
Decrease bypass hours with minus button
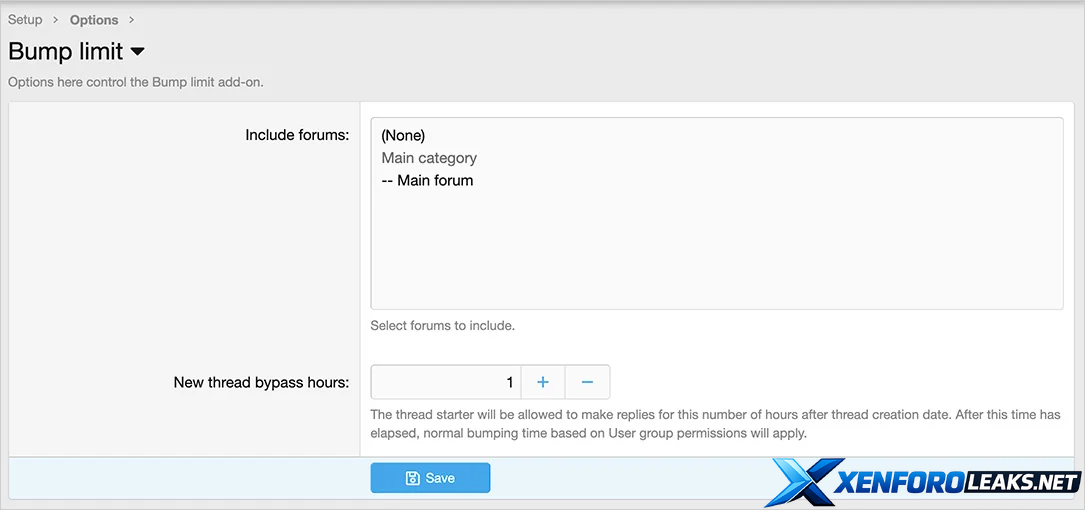point(588,382)
